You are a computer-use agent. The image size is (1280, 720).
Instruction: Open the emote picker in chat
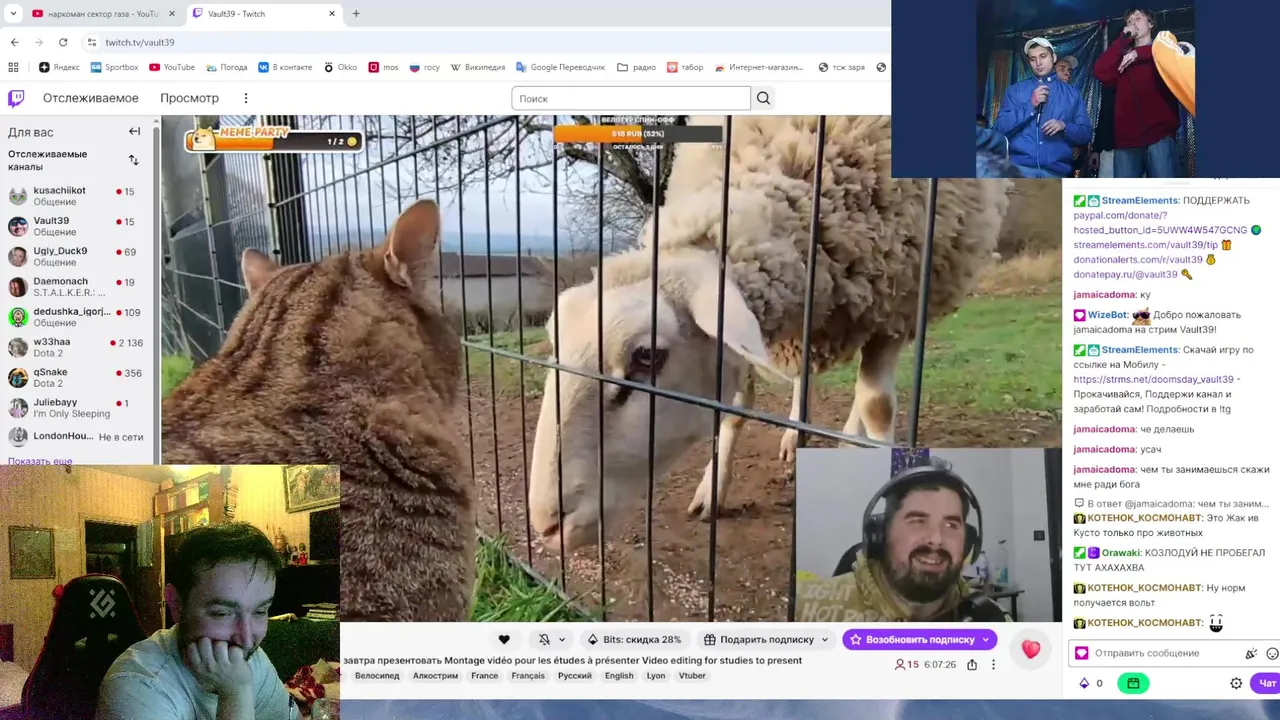pyautogui.click(x=1272, y=653)
